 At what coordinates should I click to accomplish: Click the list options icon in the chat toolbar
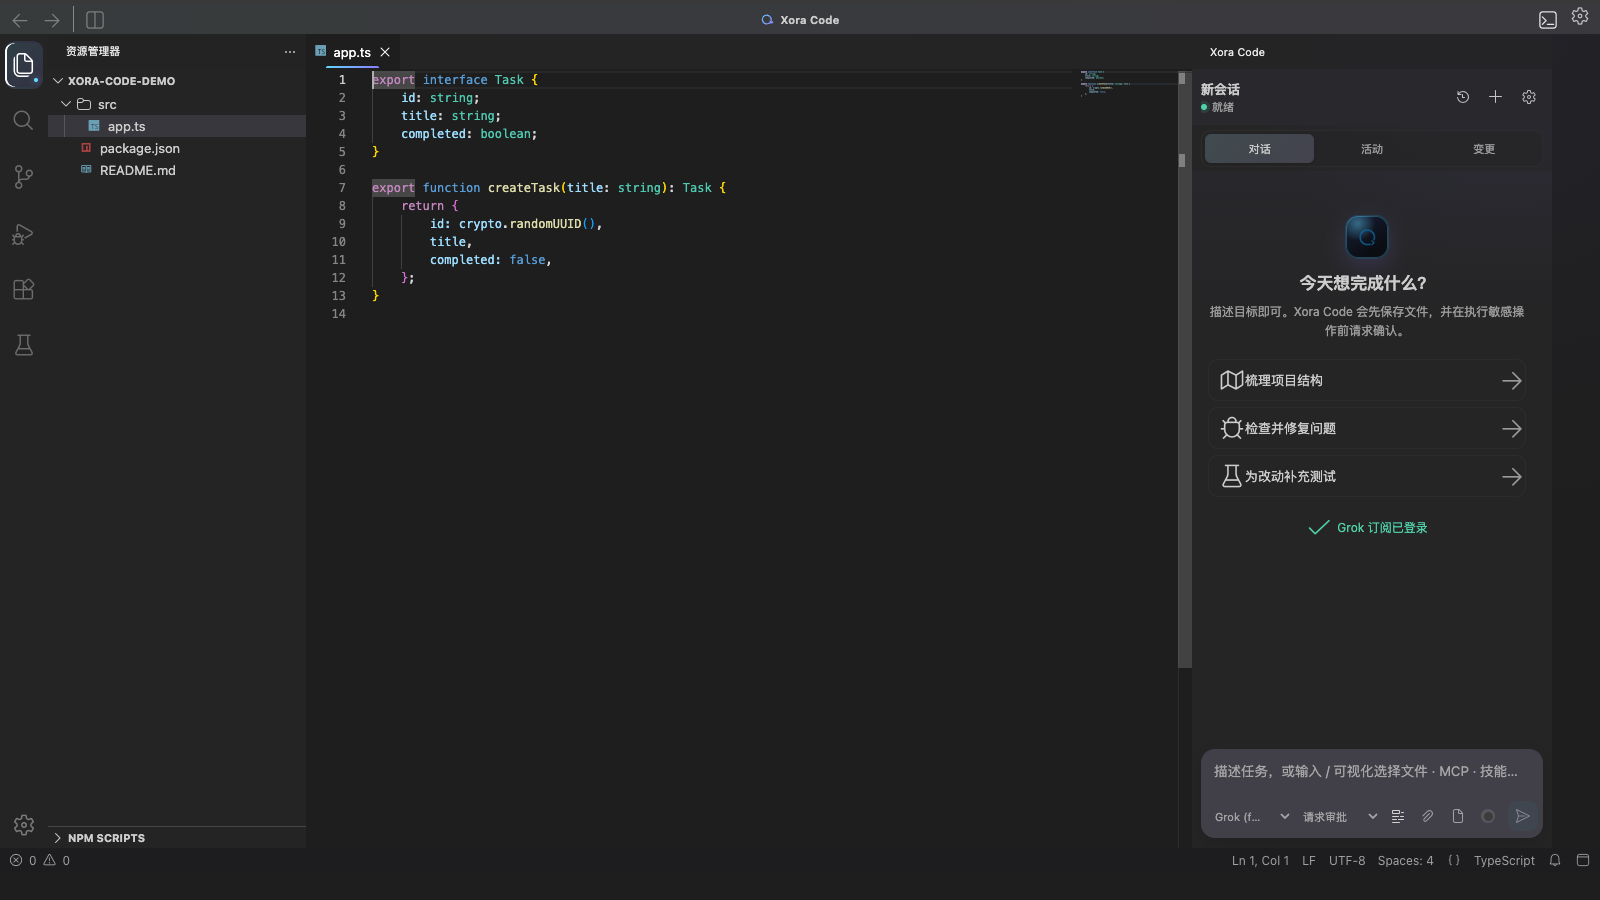[1398, 817]
